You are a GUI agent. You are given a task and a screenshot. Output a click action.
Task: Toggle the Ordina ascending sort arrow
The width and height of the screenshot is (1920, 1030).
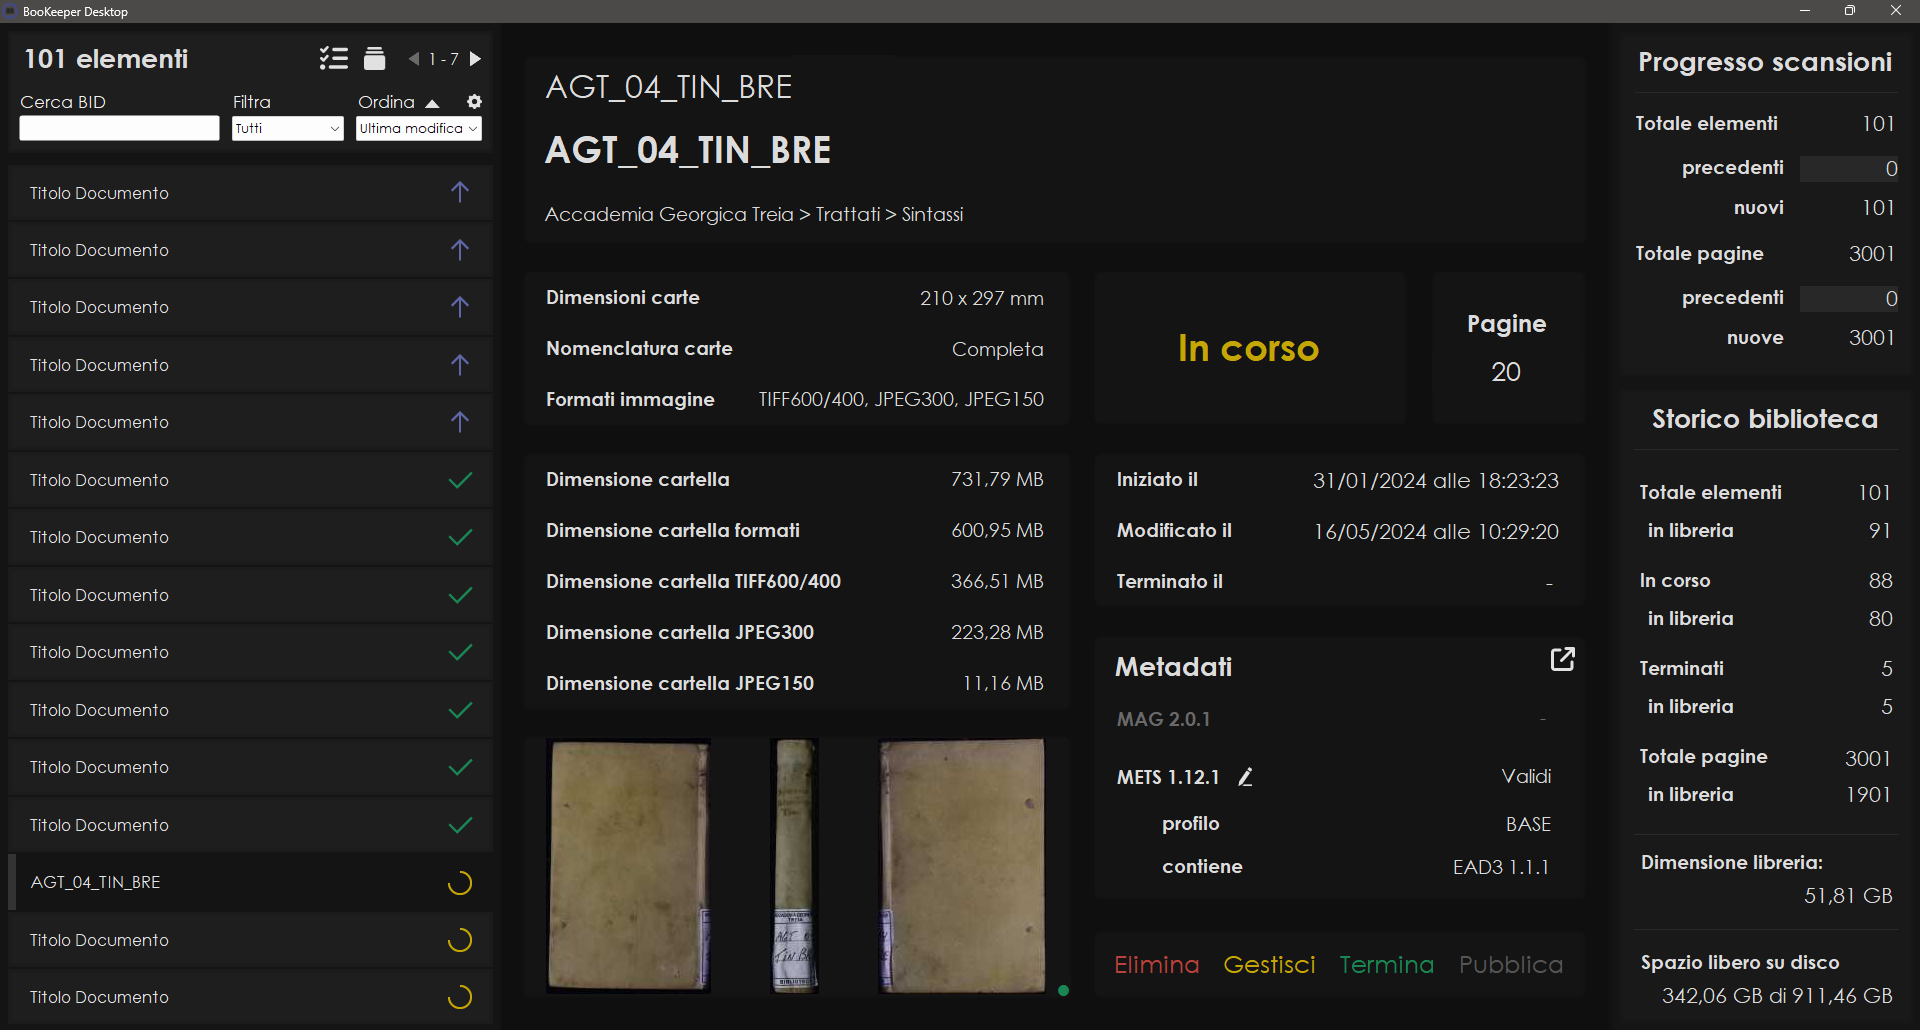432,103
